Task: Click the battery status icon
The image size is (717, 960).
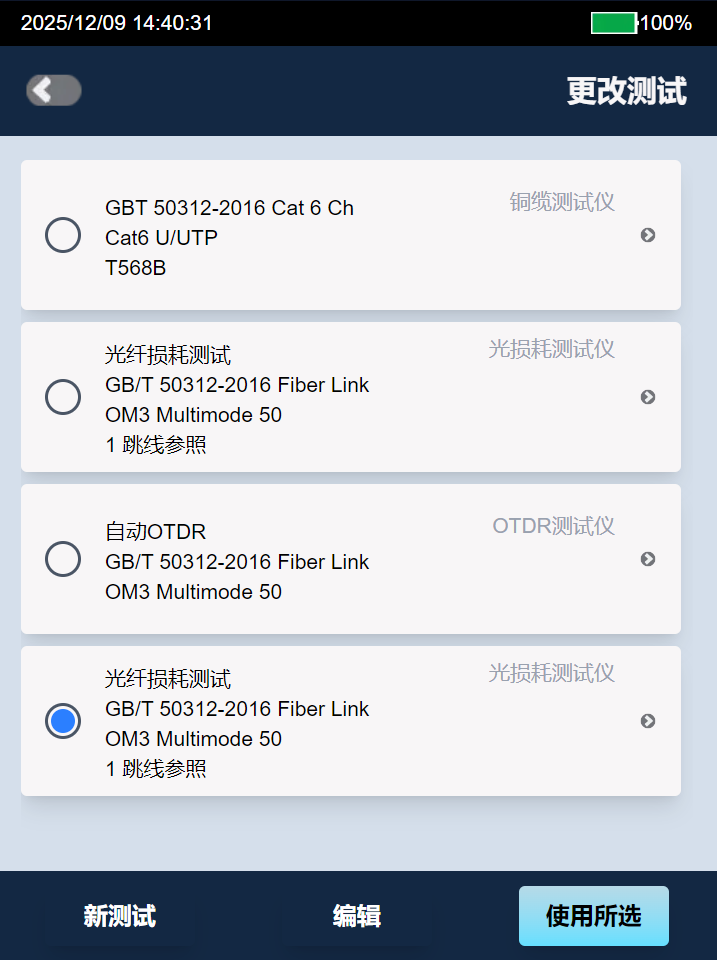Action: click(x=614, y=23)
